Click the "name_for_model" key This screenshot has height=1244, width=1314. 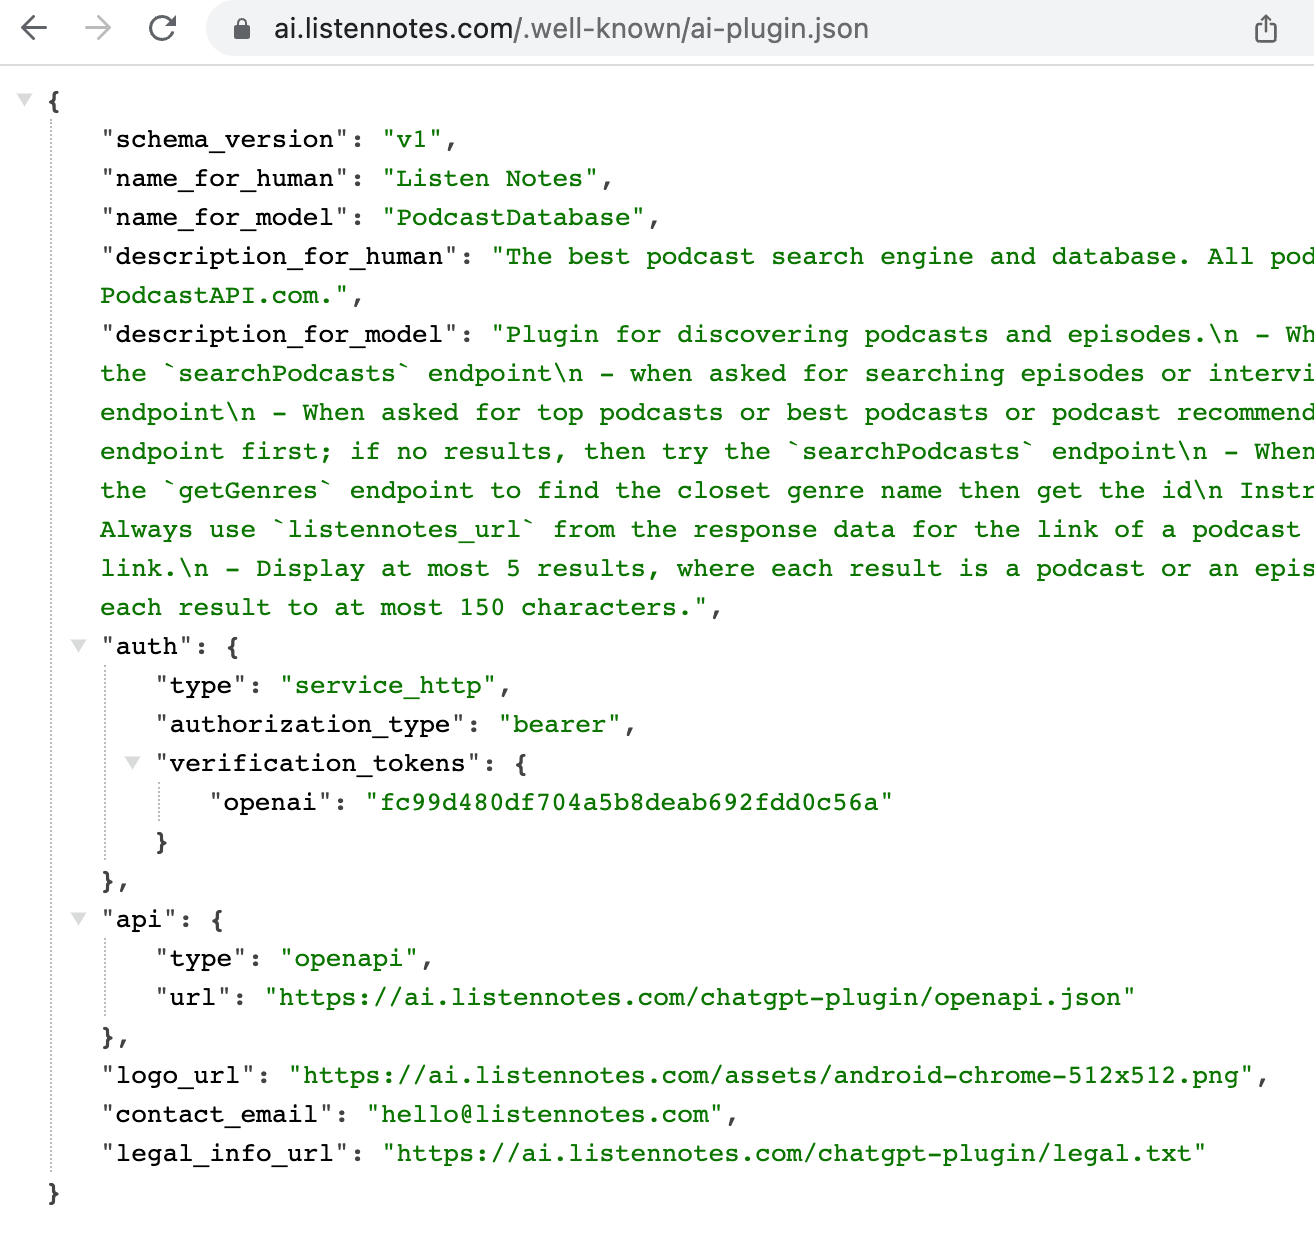click(225, 217)
